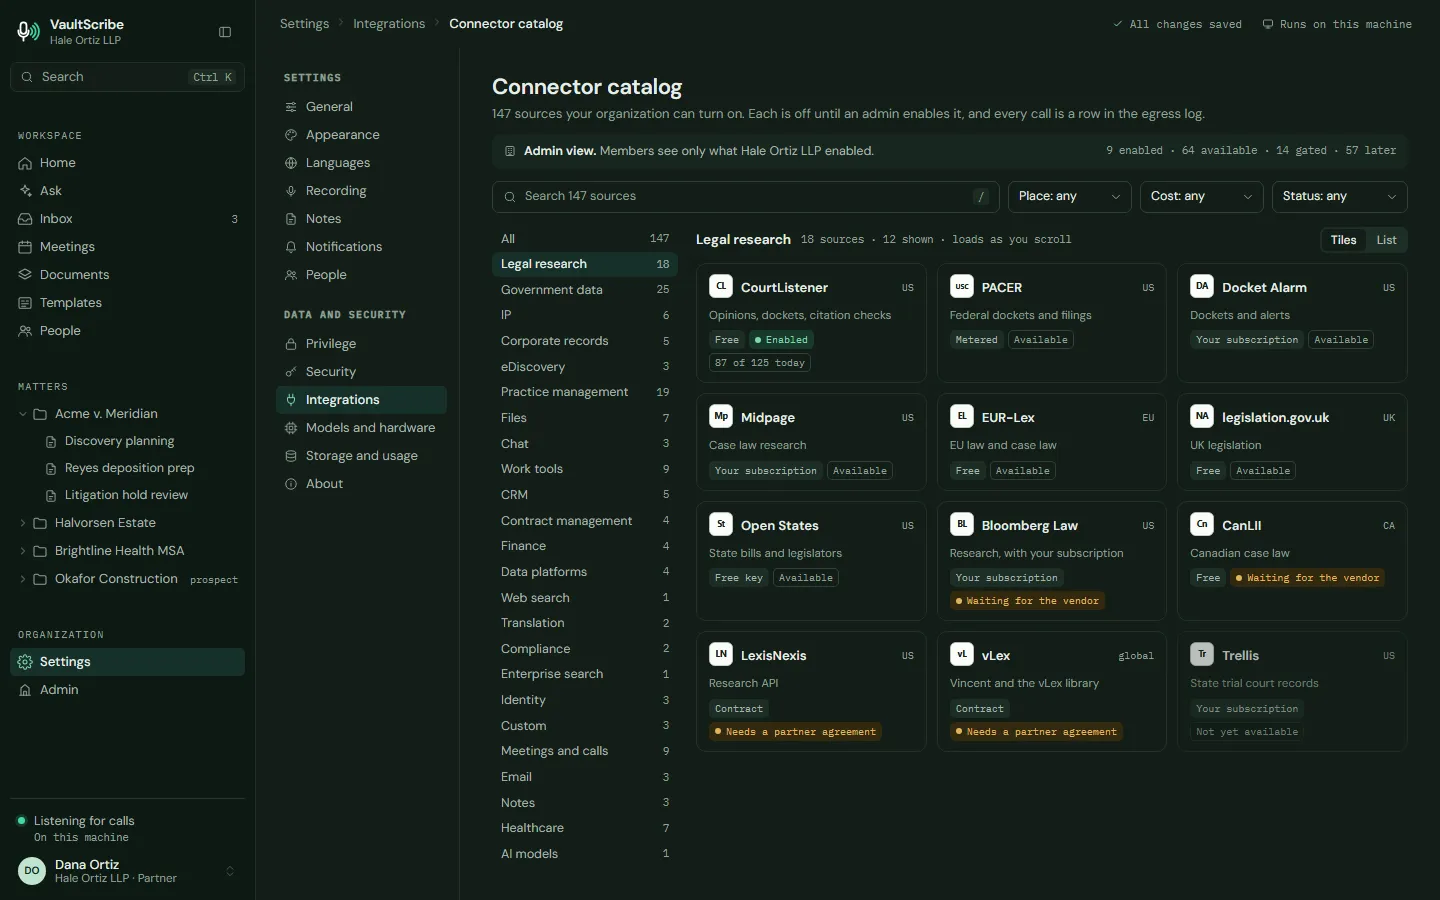The height and width of the screenshot is (900, 1440).
Task: Select the eDiscovery category
Action: click(x=585, y=367)
